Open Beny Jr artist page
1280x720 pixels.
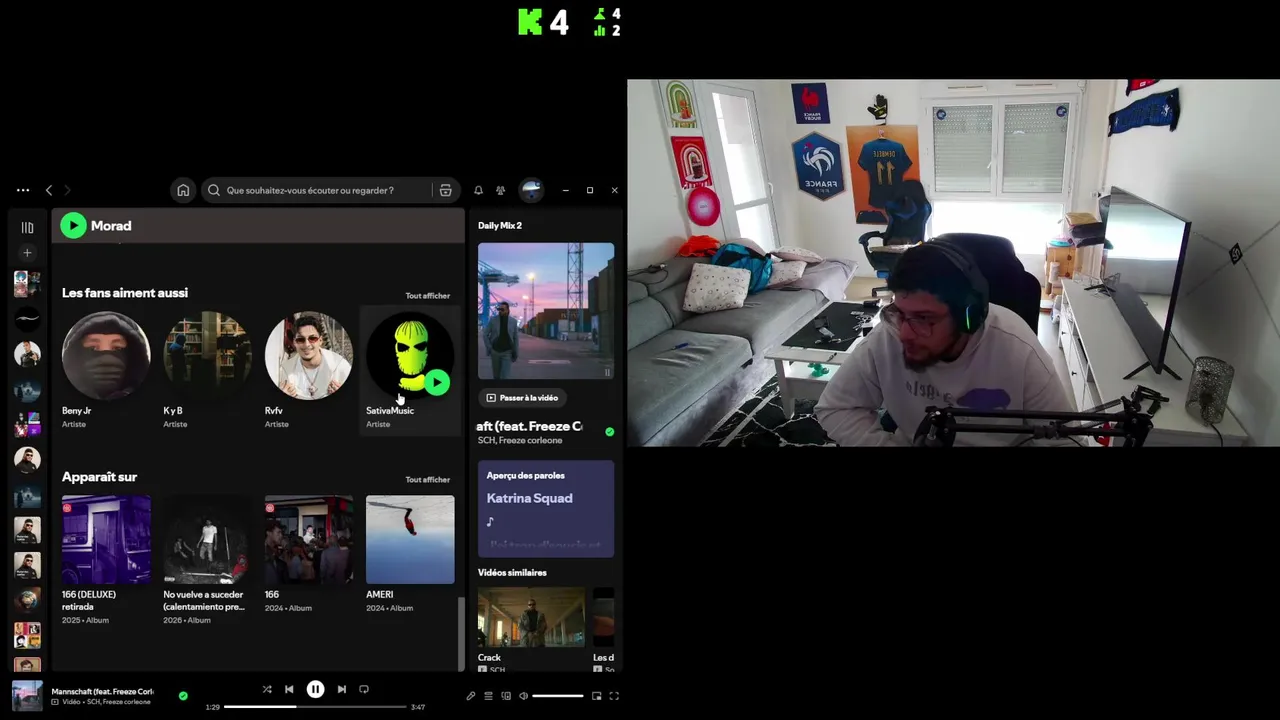coord(106,356)
